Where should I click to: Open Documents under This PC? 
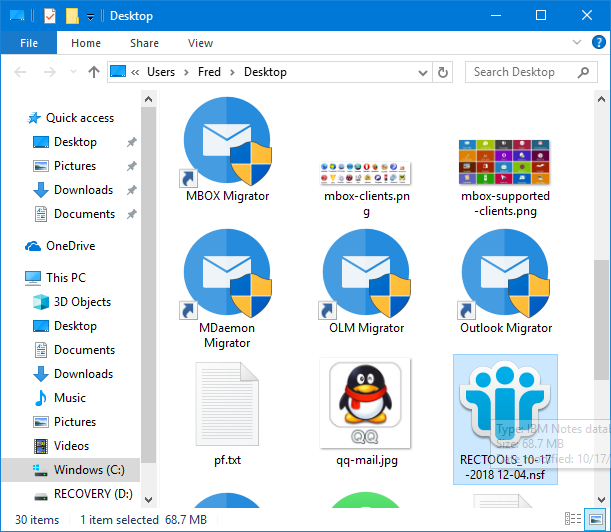(85, 350)
